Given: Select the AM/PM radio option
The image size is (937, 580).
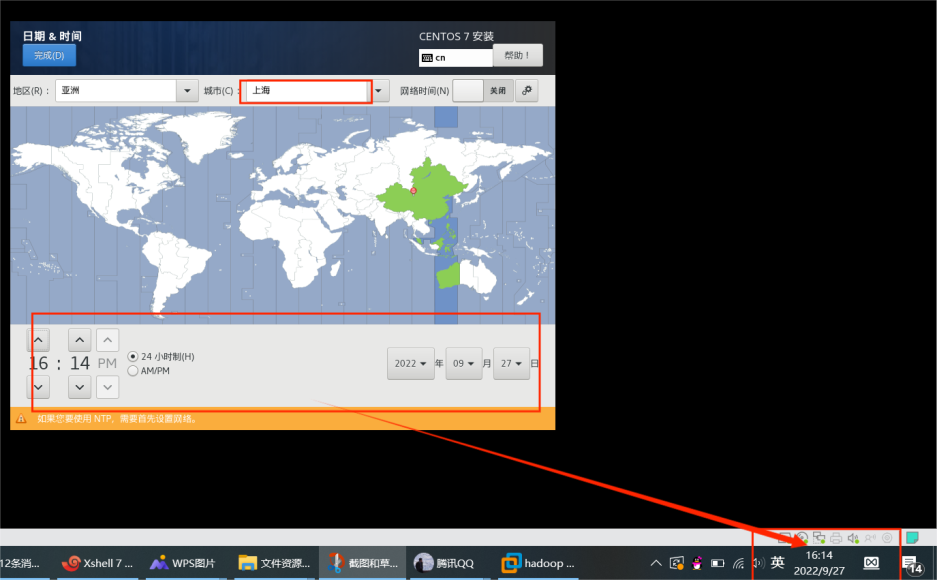Looking at the screenshot, I should pos(149,371).
